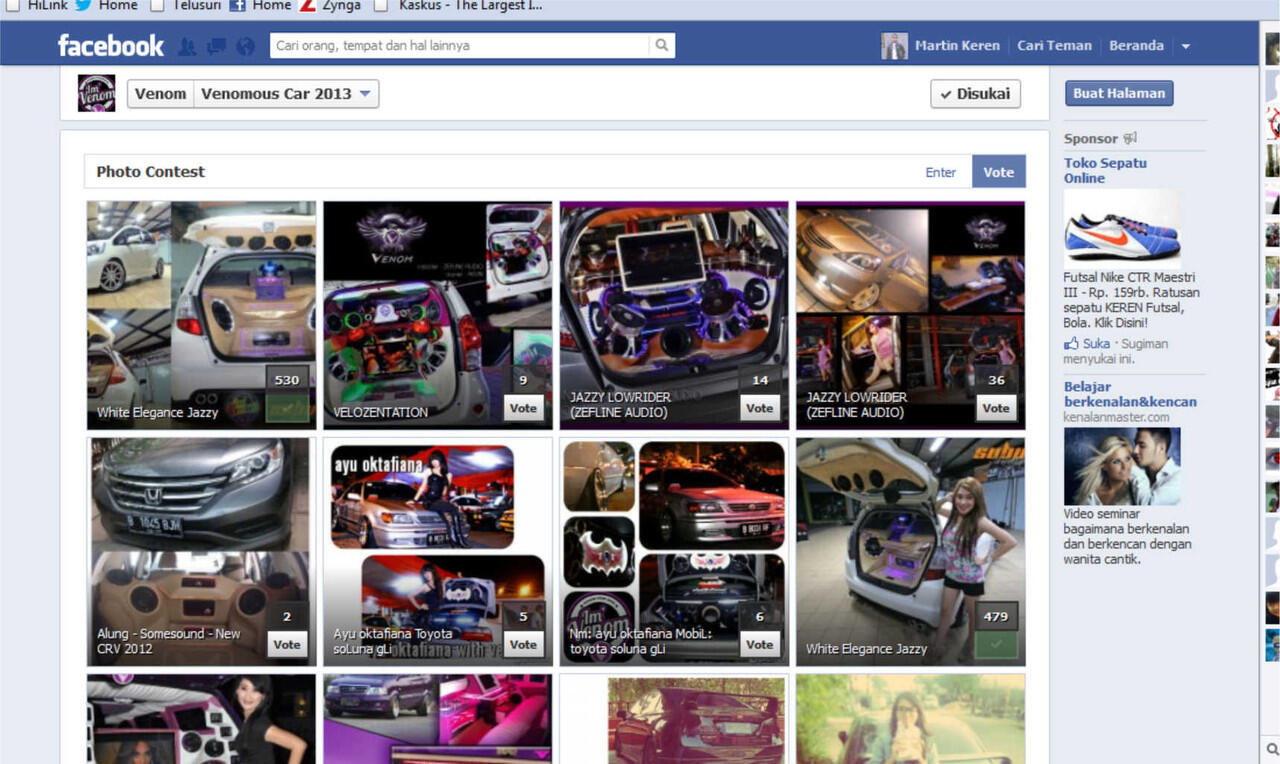Viewport: 1280px width, 764px height.
Task: Vote for VELOZENTATION entry
Action: (523, 408)
